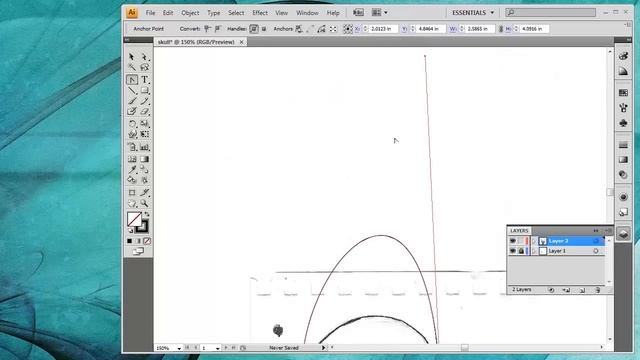Open status bar Never Saved flyout arrow
640x360 pixels.
point(323,348)
